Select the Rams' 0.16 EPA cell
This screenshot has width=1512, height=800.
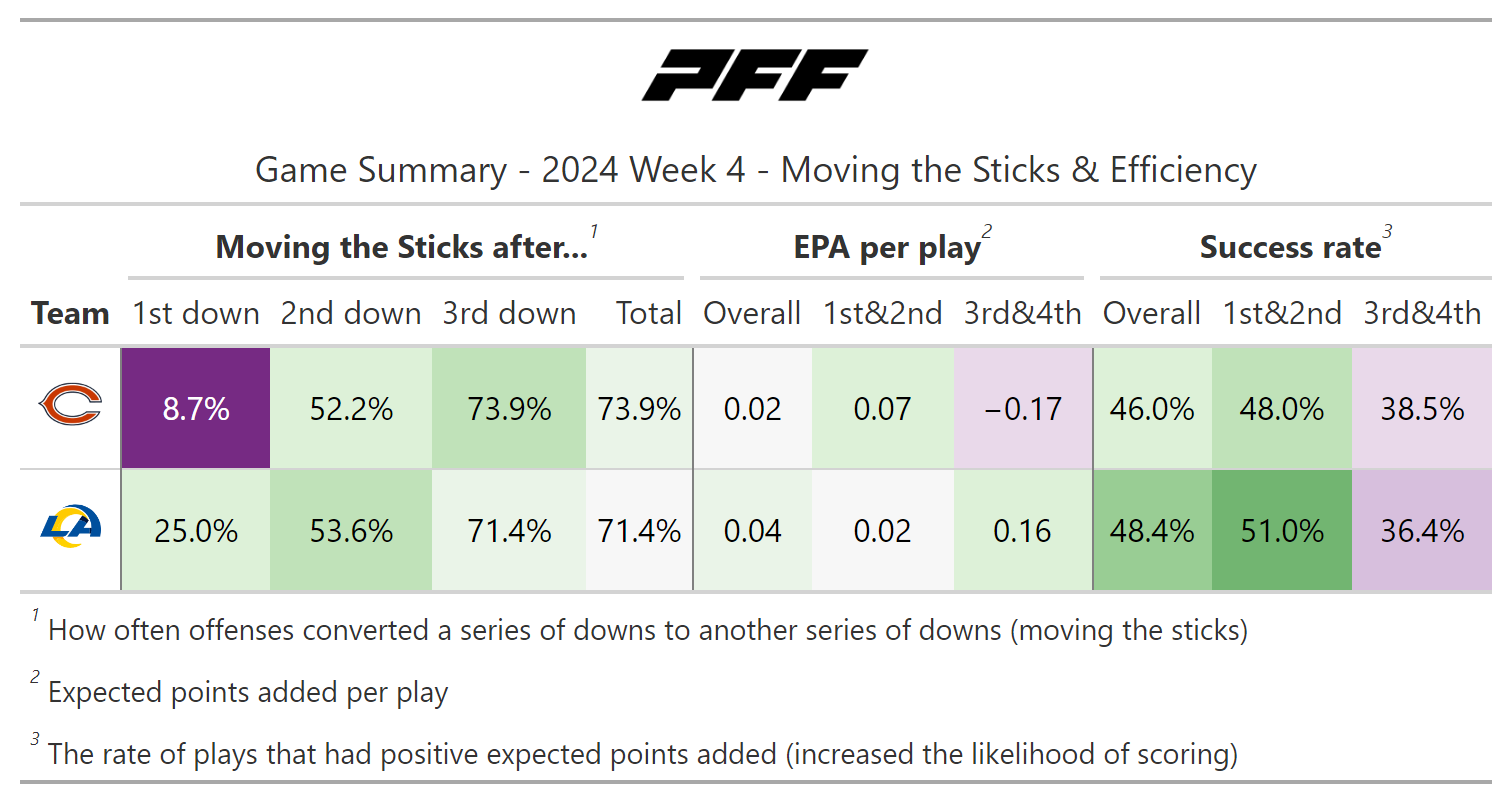(x=1022, y=529)
